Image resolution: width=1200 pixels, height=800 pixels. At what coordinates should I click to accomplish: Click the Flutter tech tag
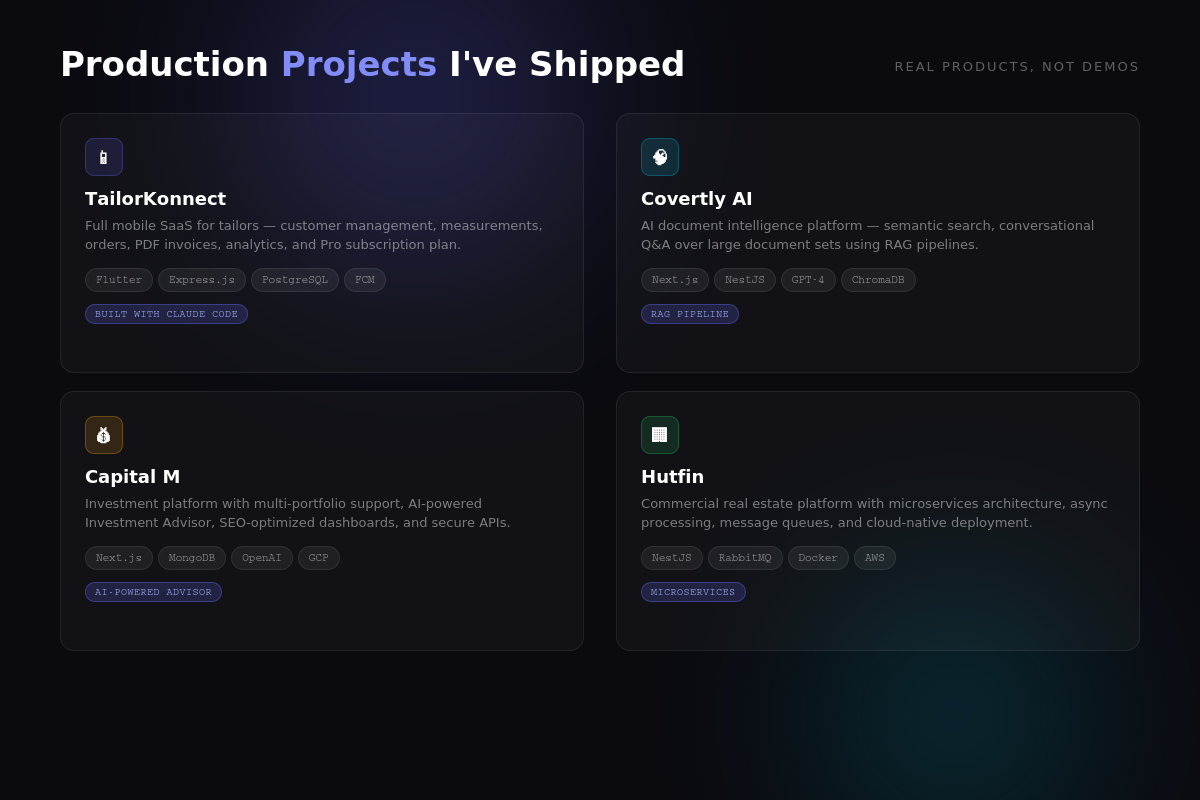(x=119, y=280)
